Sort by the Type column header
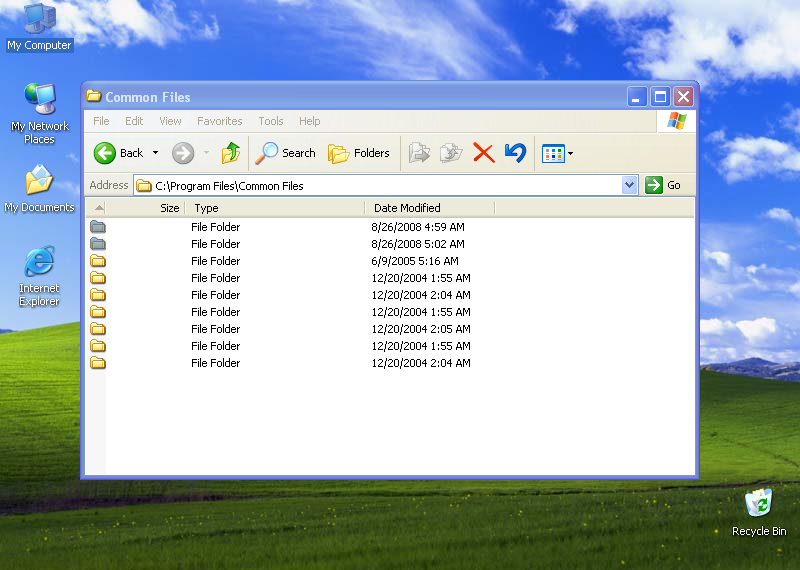800x570 pixels. point(274,208)
